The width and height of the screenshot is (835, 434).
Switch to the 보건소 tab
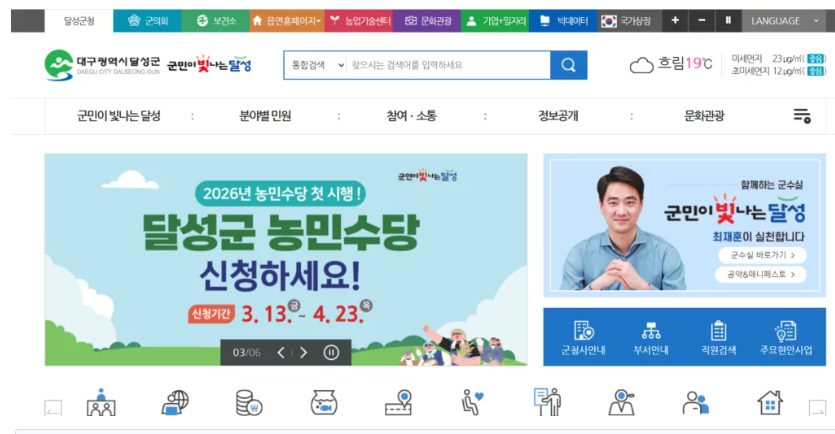215,21
